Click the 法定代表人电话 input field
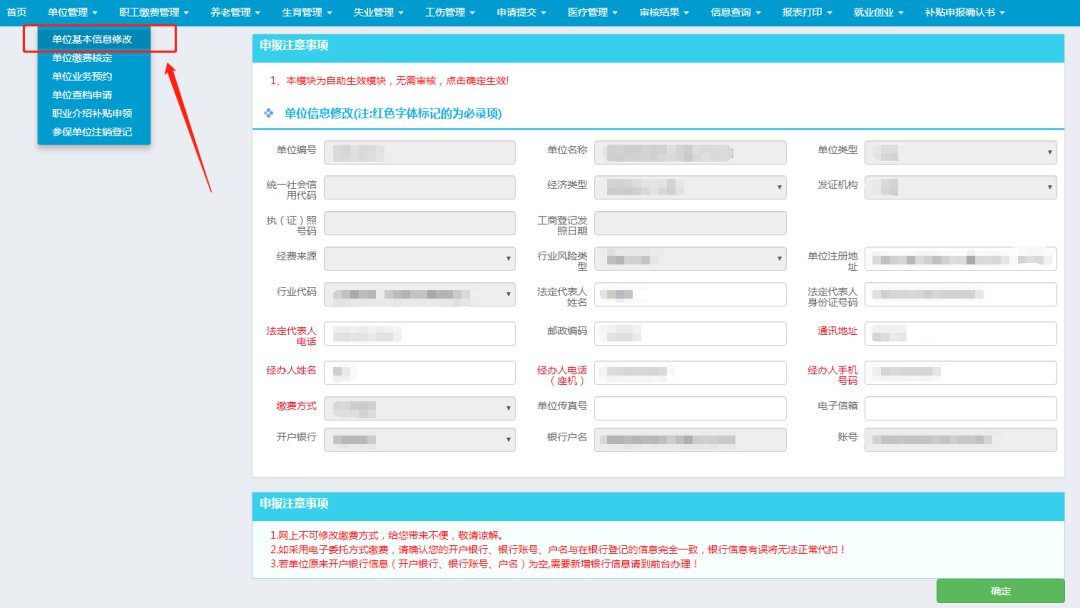The image size is (1080, 608). click(420, 334)
